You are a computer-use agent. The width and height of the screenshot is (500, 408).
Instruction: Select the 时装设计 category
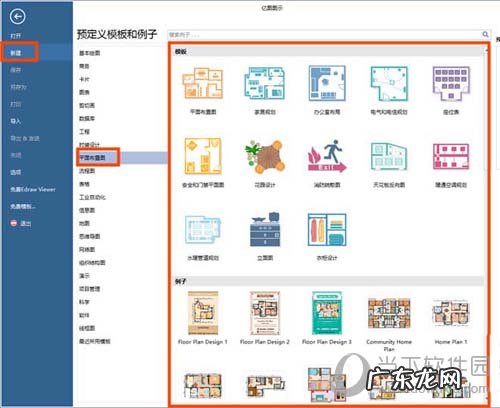tap(90, 145)
